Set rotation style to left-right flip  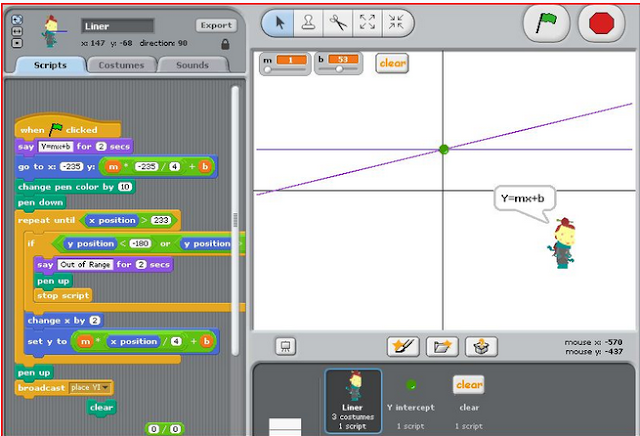pyautogui.click(x=17, y=31)
